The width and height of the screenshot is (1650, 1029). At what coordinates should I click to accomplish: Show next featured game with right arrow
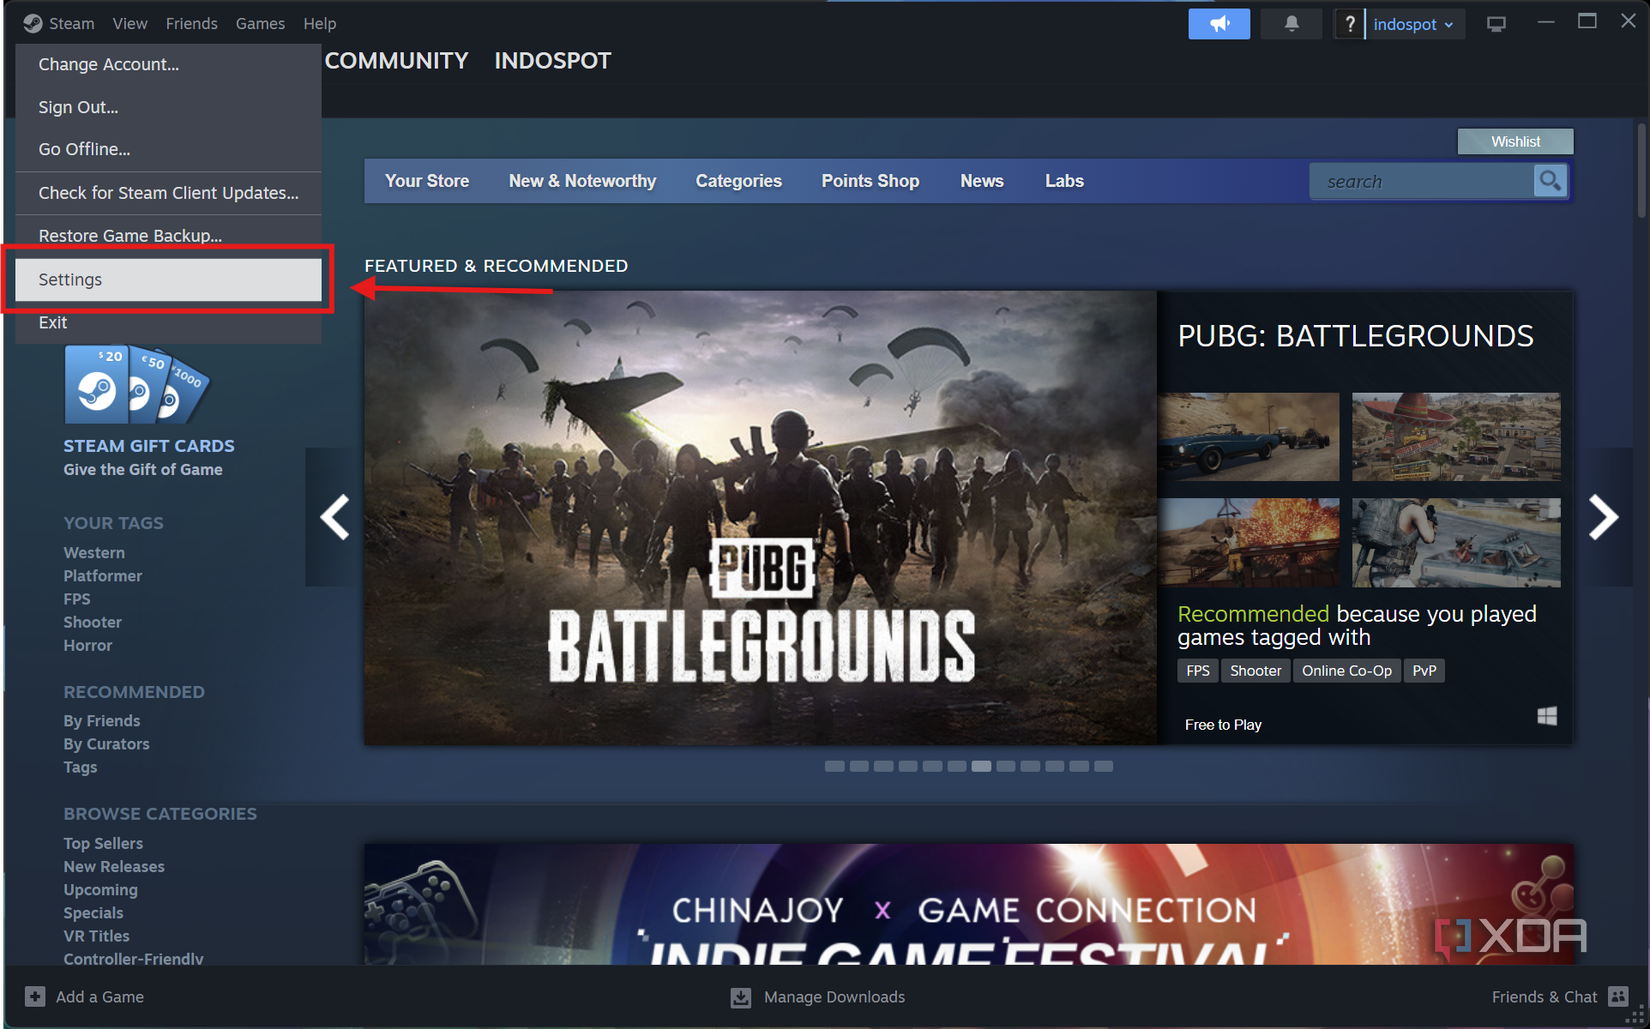pyautogui.click(x=1603, y=517)
